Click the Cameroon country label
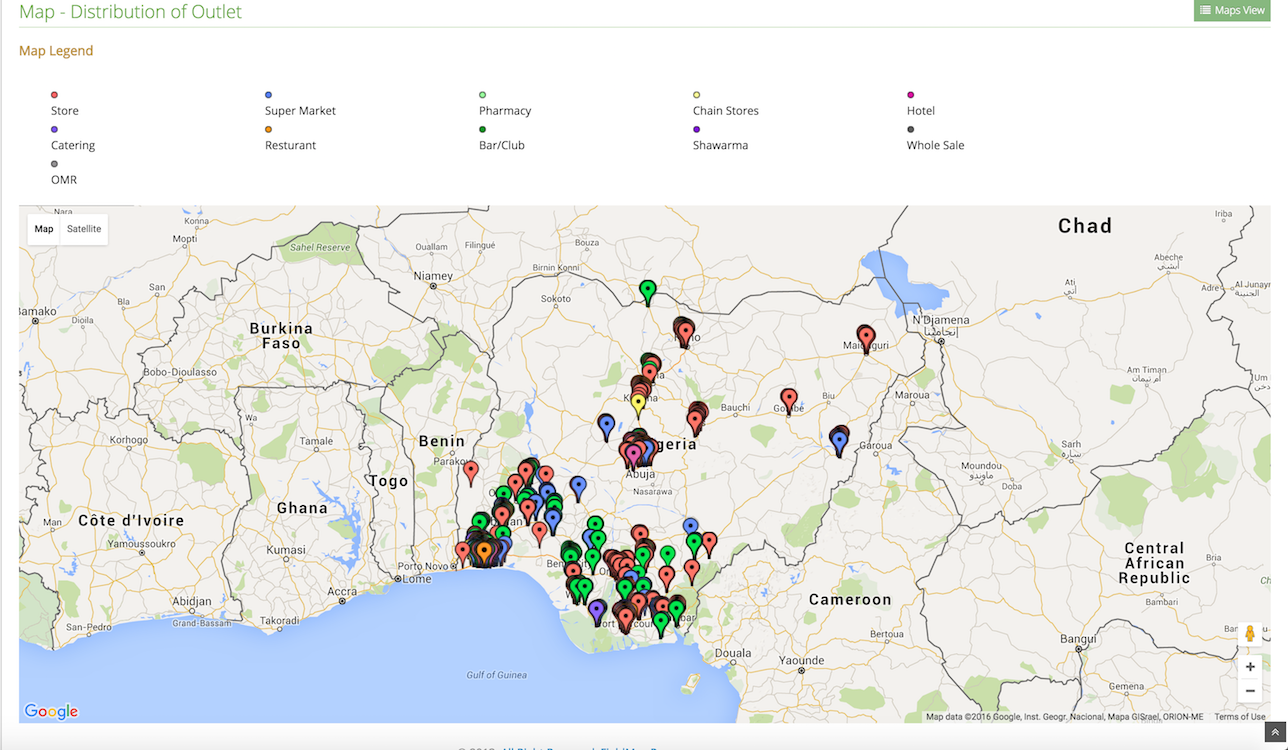The height and width of the screenshot is (750, 1288). click(850, 599)
